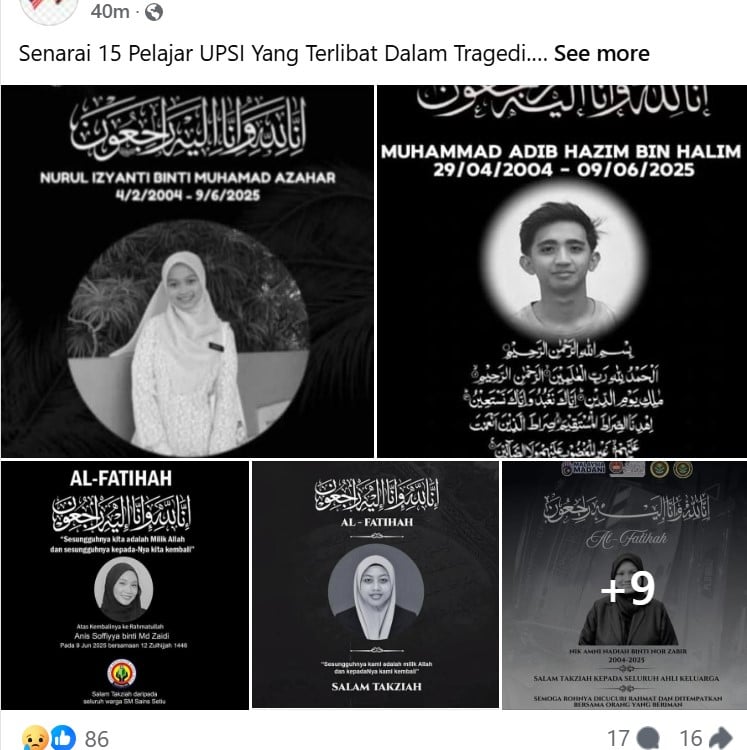Image resolution: width=747 pixels, height=750 pixels.
Task: Open the 17 comments count
Action: 618,739
